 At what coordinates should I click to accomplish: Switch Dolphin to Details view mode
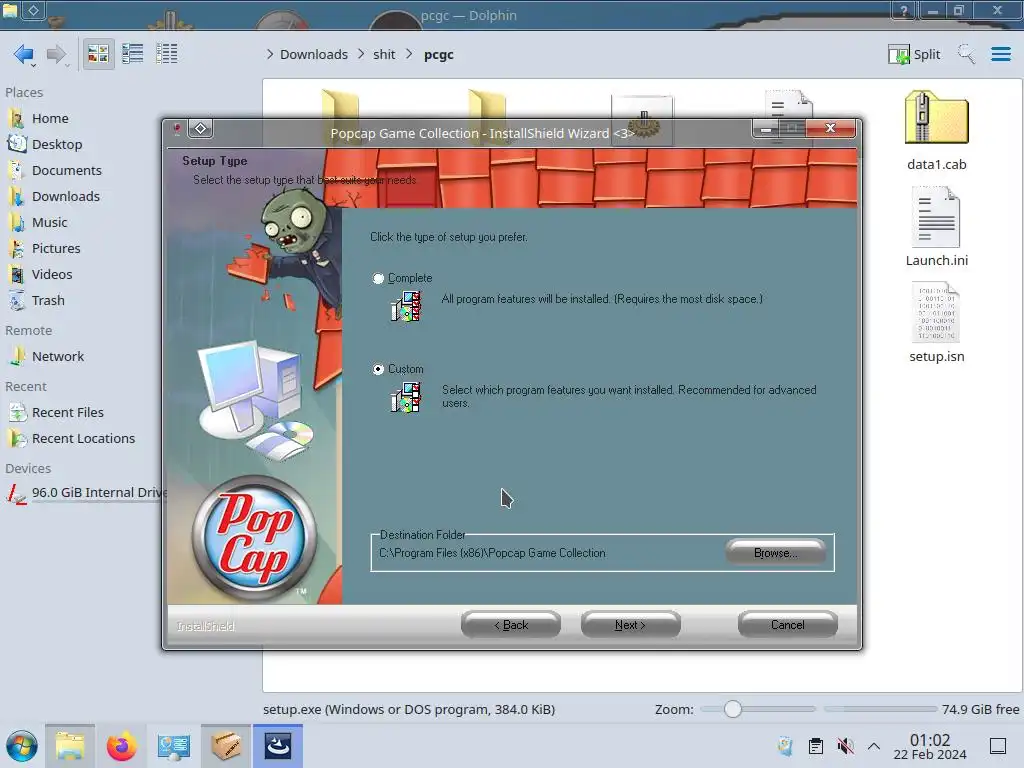pos(167,54)
